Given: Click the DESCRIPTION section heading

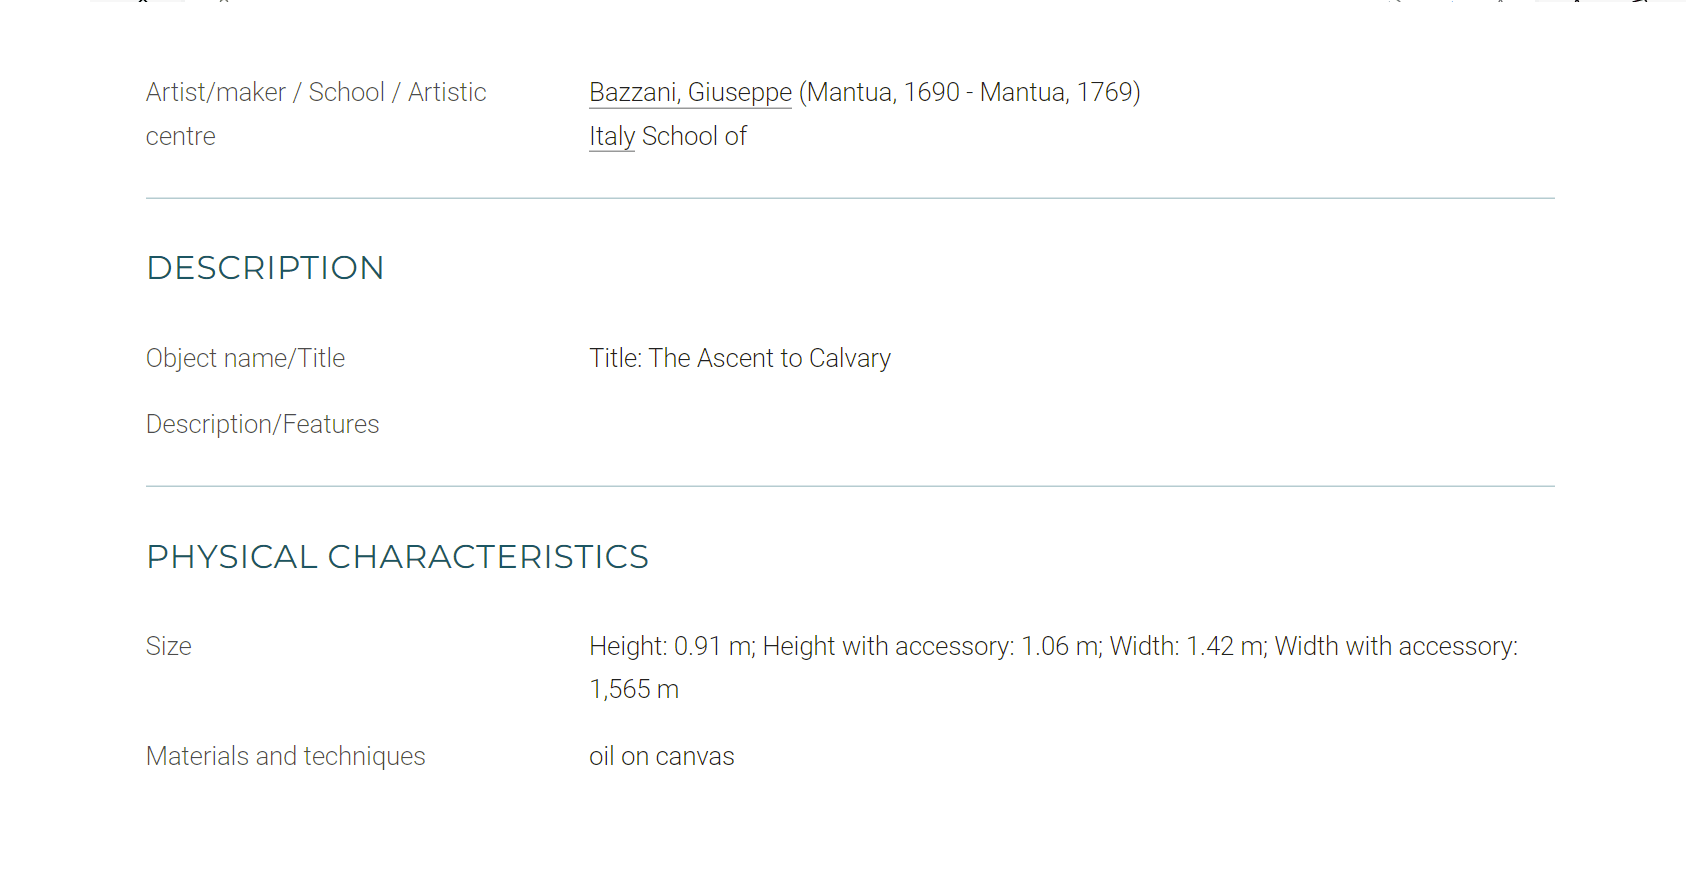Looking at the screenshot, I should [265, 268].
